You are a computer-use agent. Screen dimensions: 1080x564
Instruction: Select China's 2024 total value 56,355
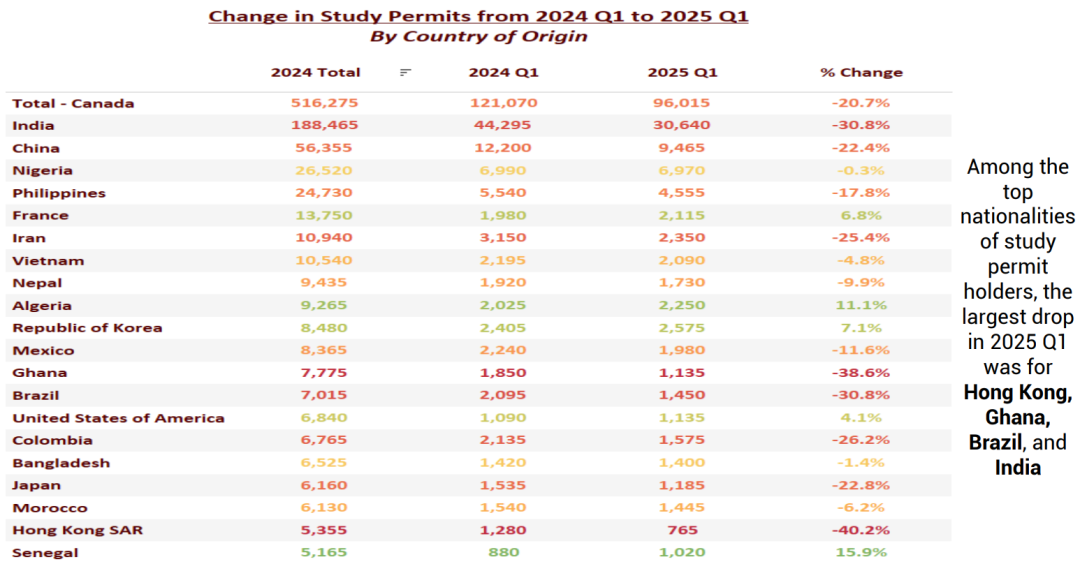(324, 148)
